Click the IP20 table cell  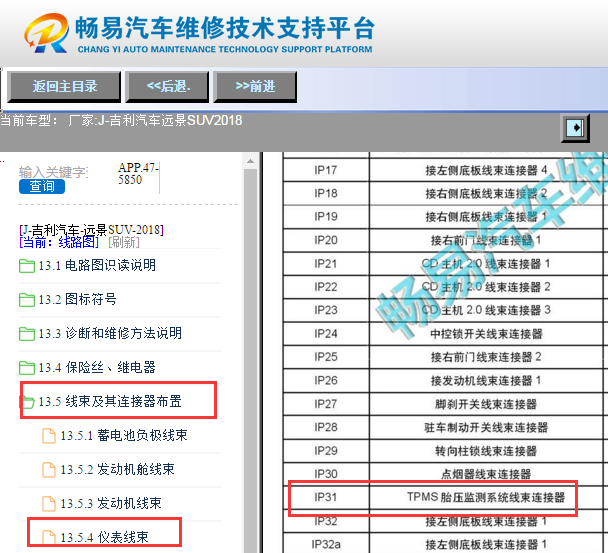326,240
